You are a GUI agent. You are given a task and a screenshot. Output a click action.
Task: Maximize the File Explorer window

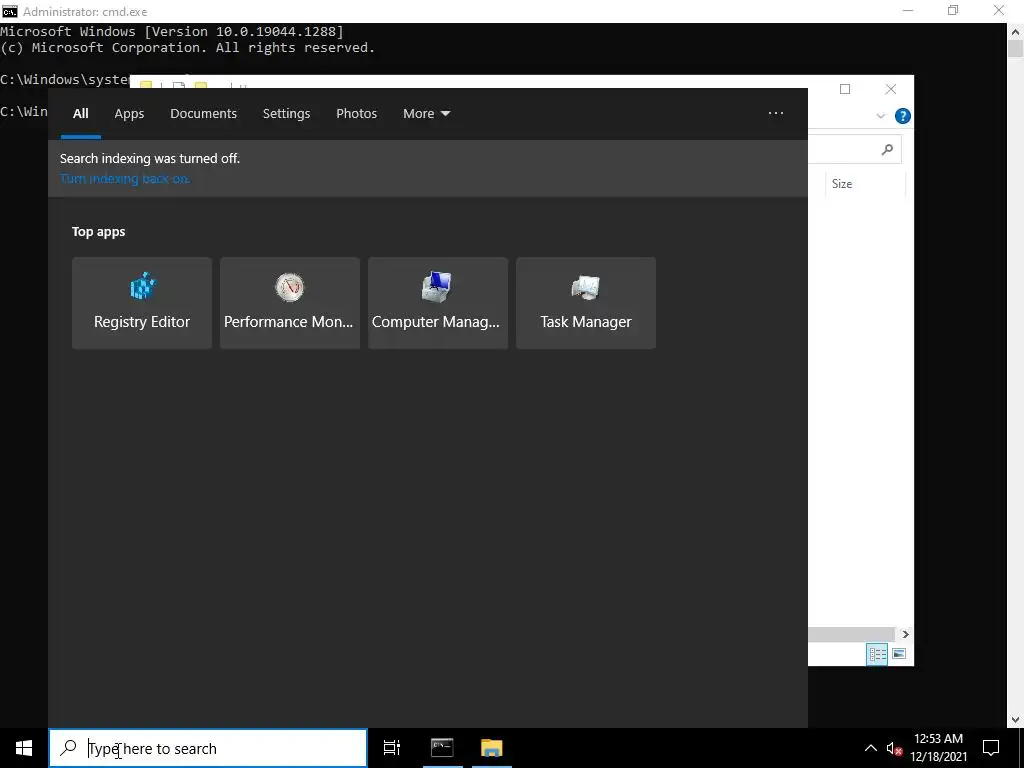tap(845, 89)
